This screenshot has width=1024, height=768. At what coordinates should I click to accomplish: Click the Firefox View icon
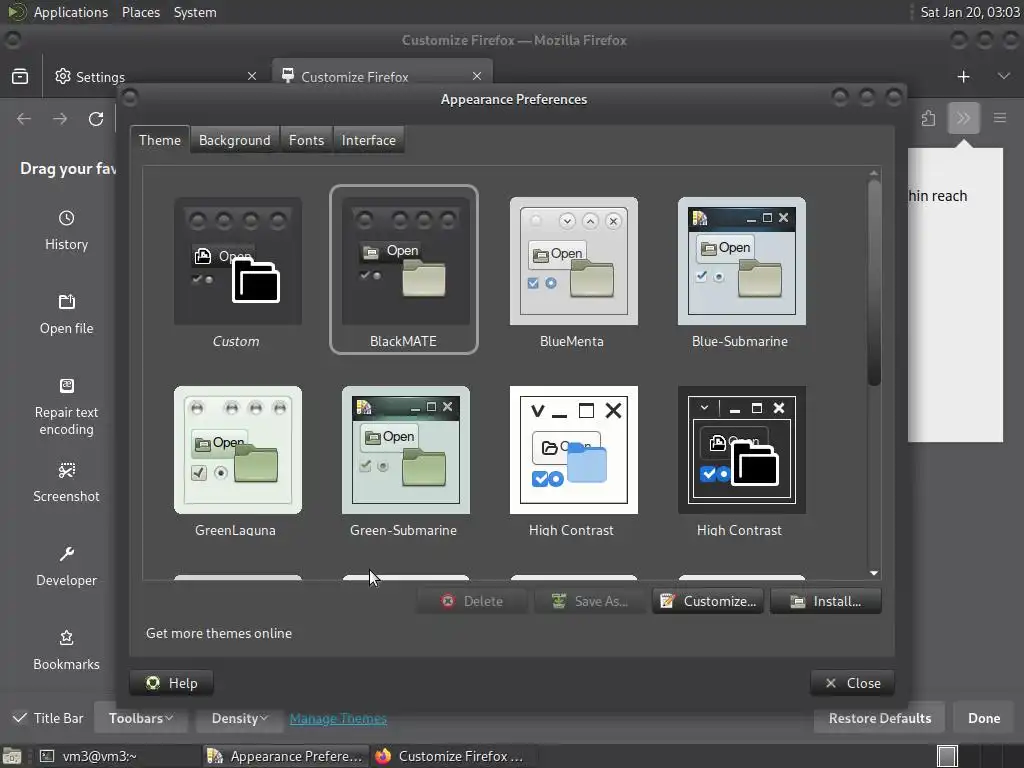click(x=20, y=76)
